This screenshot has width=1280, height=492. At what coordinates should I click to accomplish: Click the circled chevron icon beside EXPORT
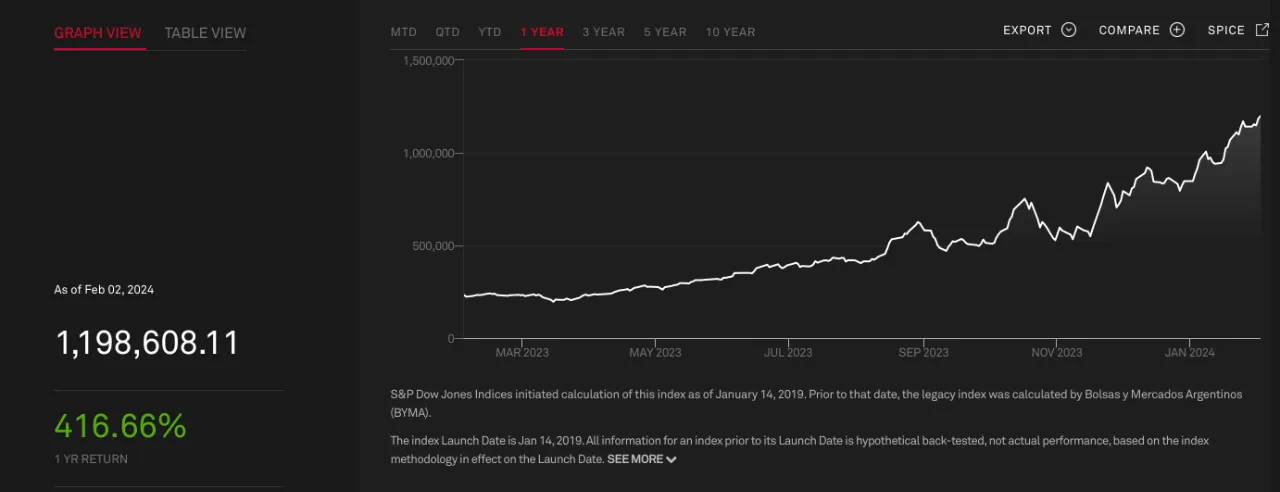point(1068,30)
